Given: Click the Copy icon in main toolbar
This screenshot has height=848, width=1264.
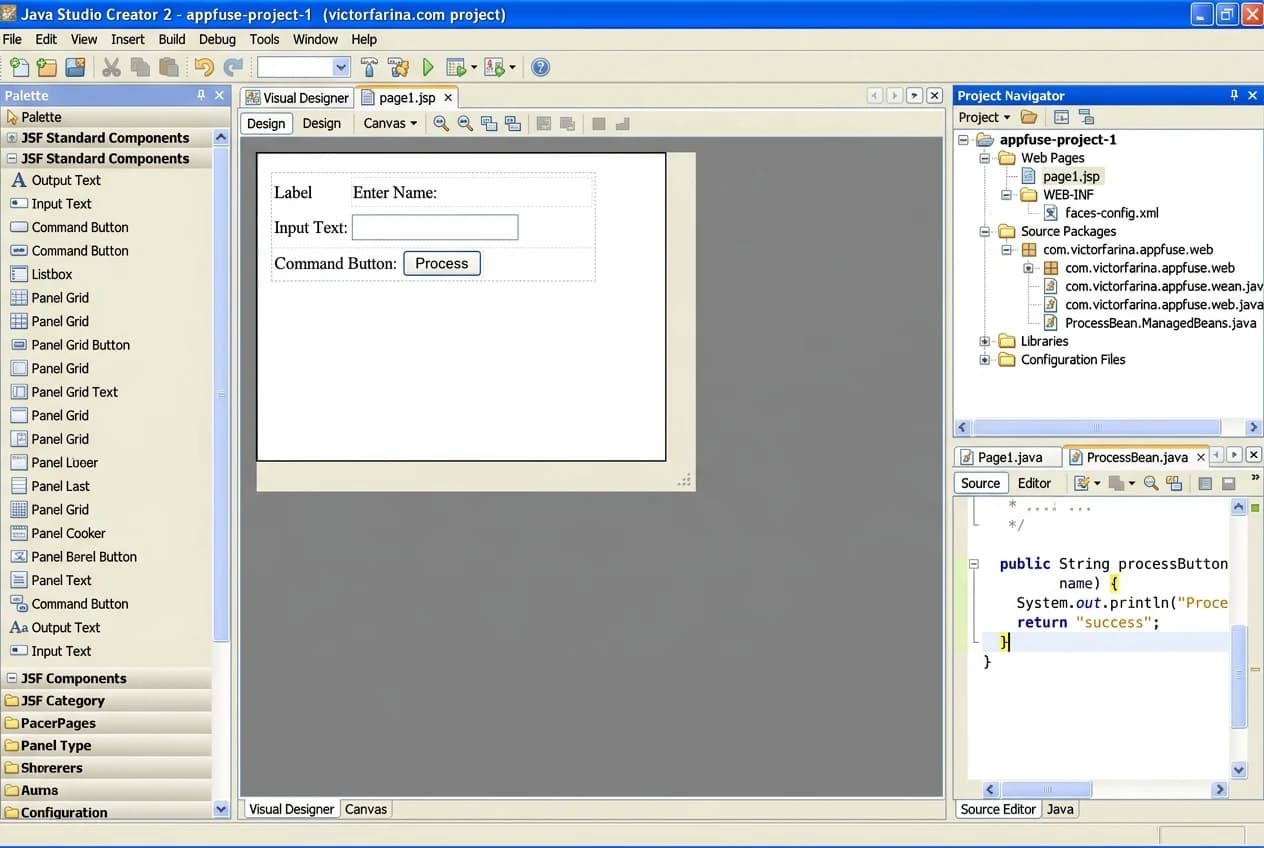Looking at the screenshot, I should coord(140,67).
